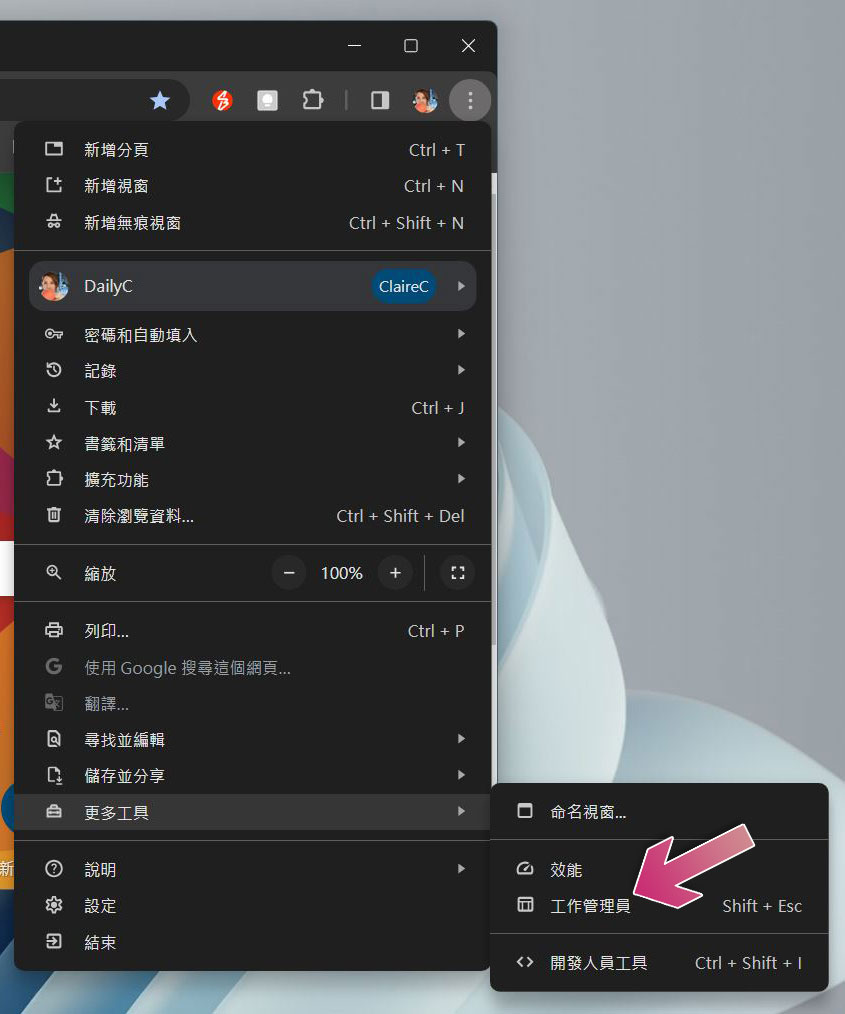Toggle the side panel icon

[x=380, y=100]
